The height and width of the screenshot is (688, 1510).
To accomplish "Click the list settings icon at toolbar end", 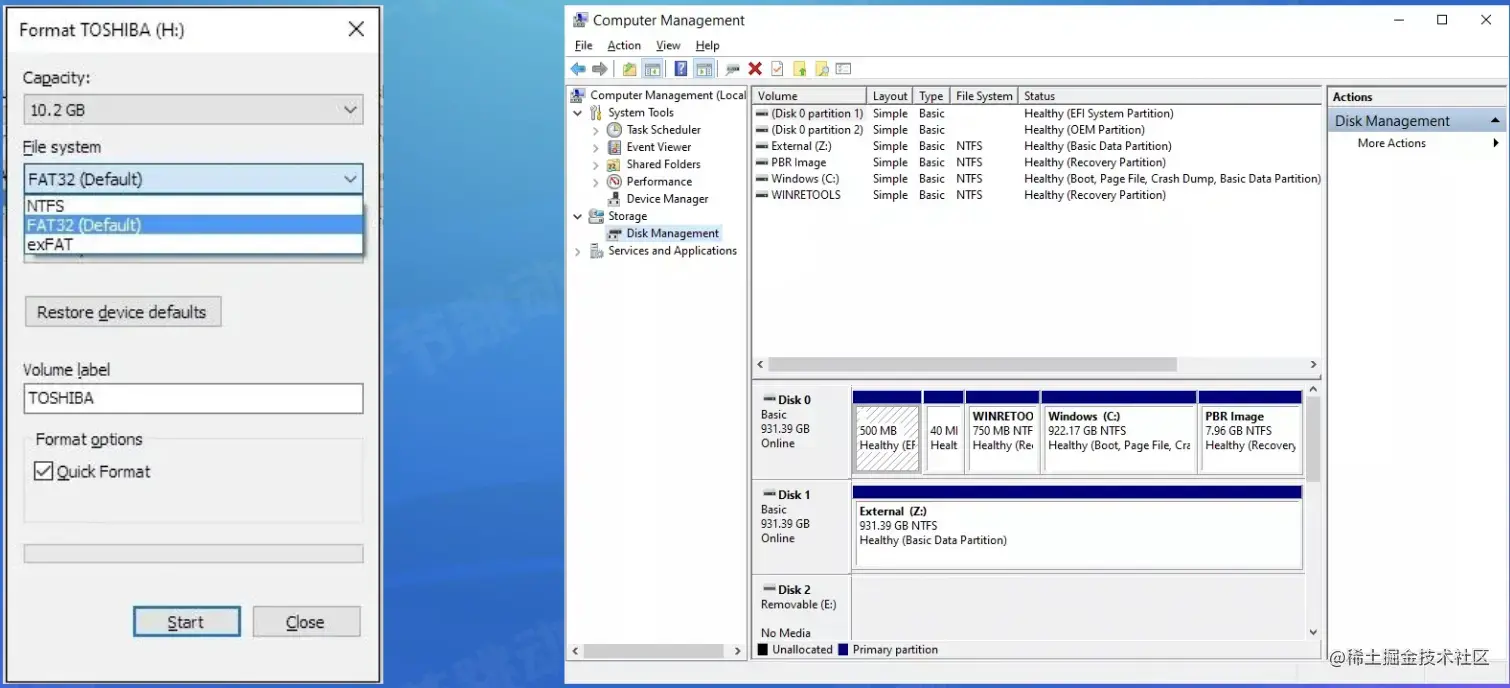I will point(843,69).
